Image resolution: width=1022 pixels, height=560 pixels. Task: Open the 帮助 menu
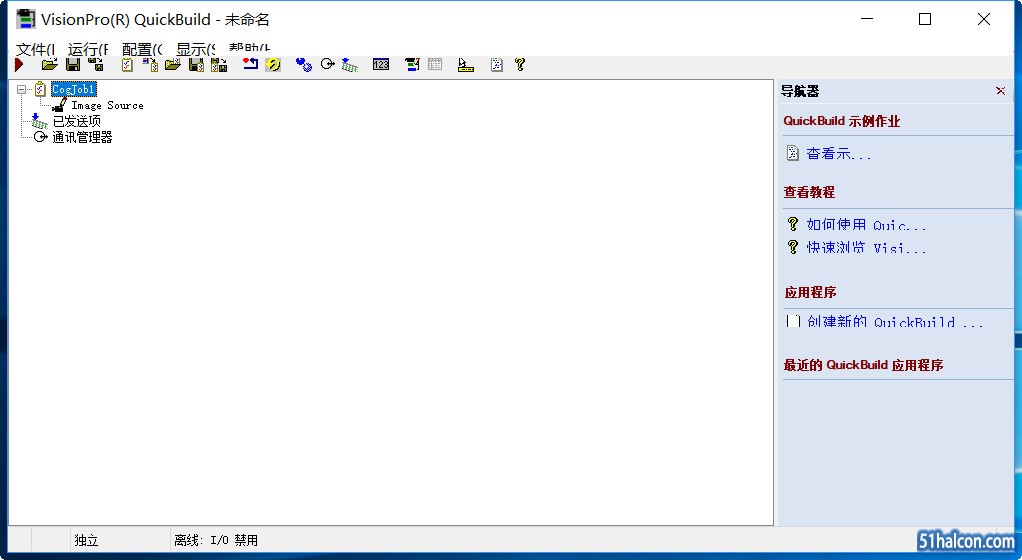coord(249,48)
